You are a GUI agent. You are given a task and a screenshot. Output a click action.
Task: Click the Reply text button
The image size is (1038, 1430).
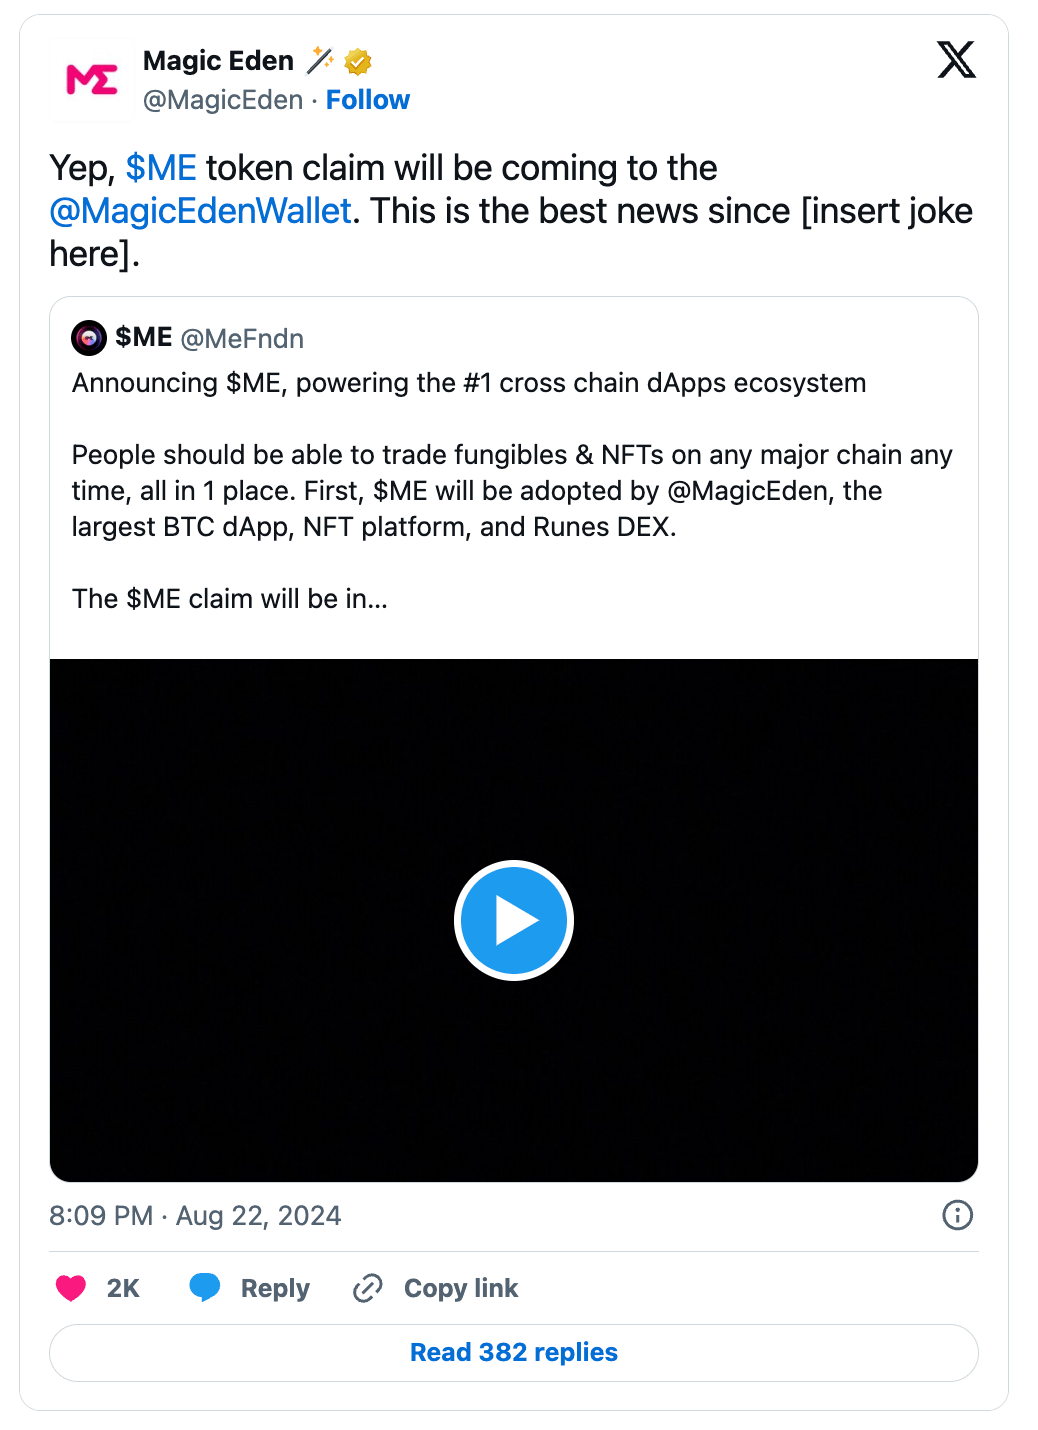(x=275, y=1288)
